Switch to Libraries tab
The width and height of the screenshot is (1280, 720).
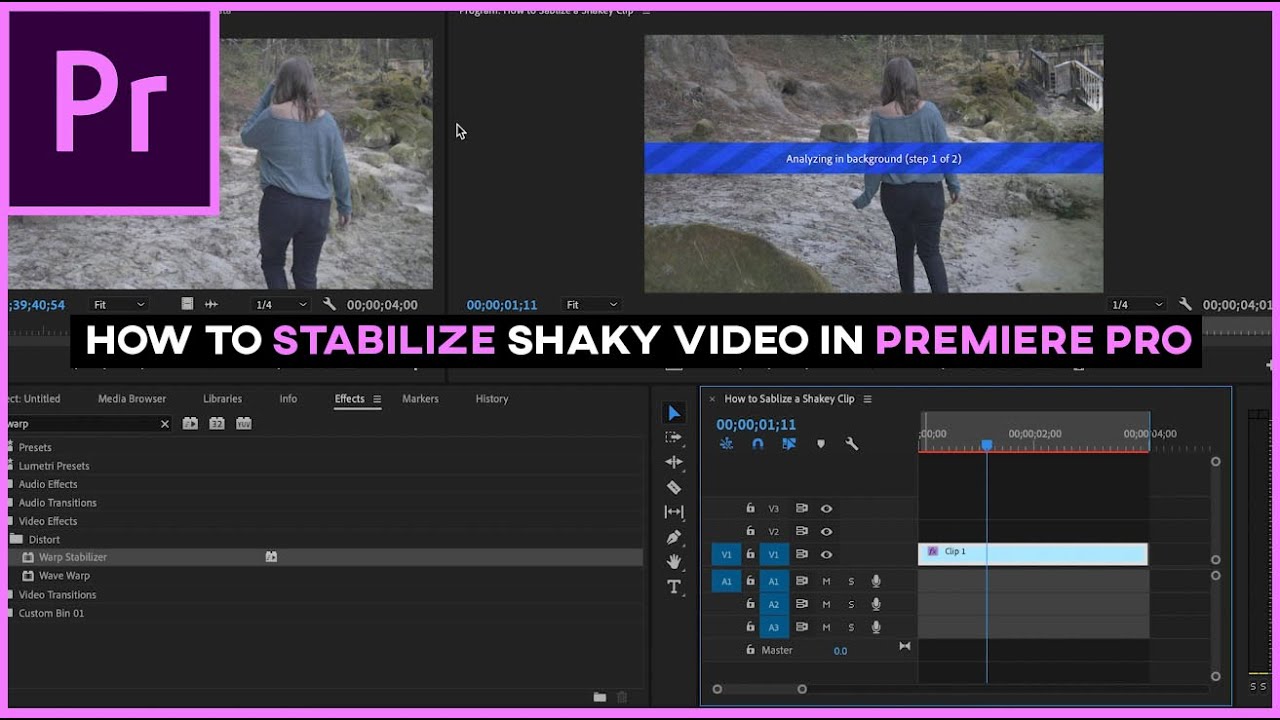pos(222,398)
